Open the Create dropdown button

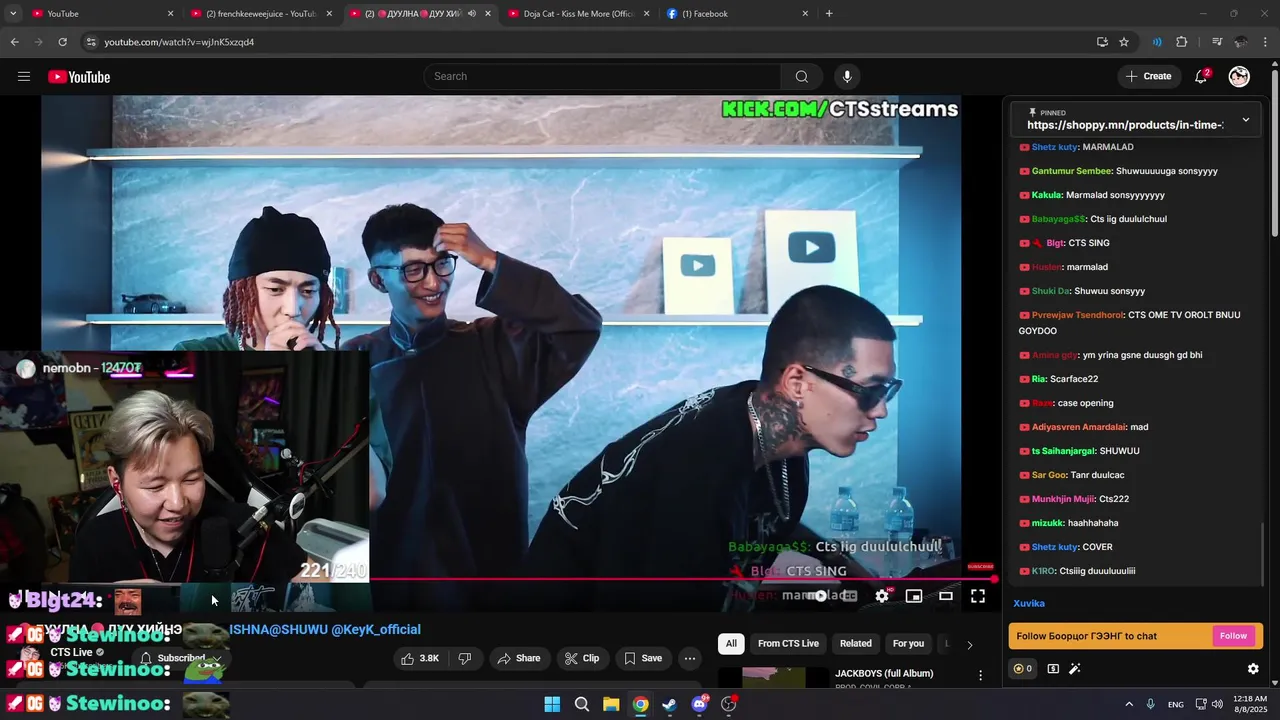pos(1148,76)
